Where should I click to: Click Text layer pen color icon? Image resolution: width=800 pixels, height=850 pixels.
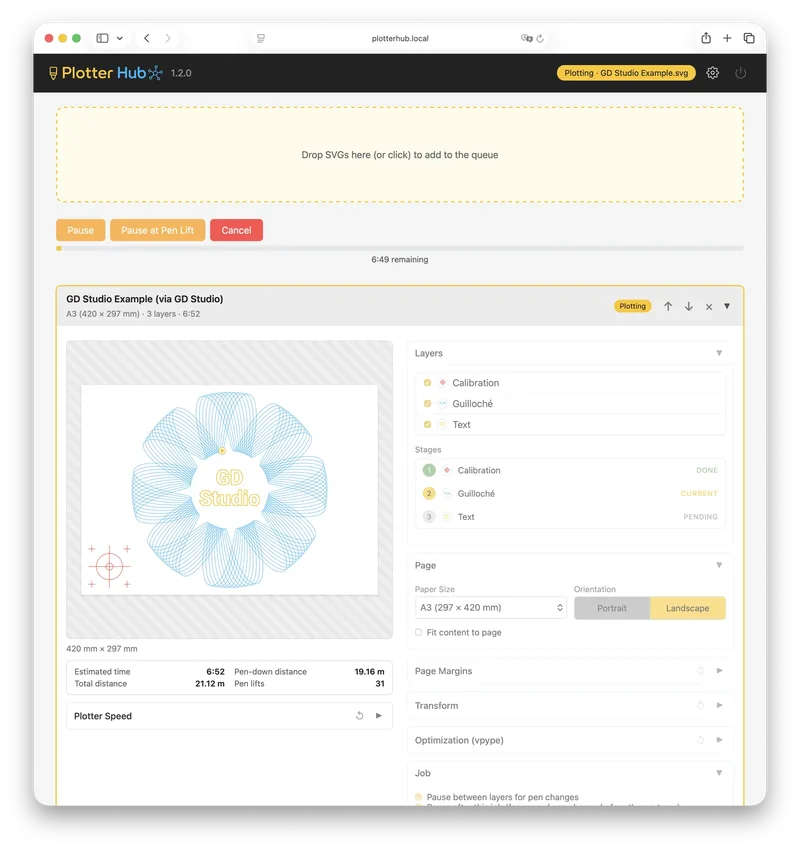442,424
